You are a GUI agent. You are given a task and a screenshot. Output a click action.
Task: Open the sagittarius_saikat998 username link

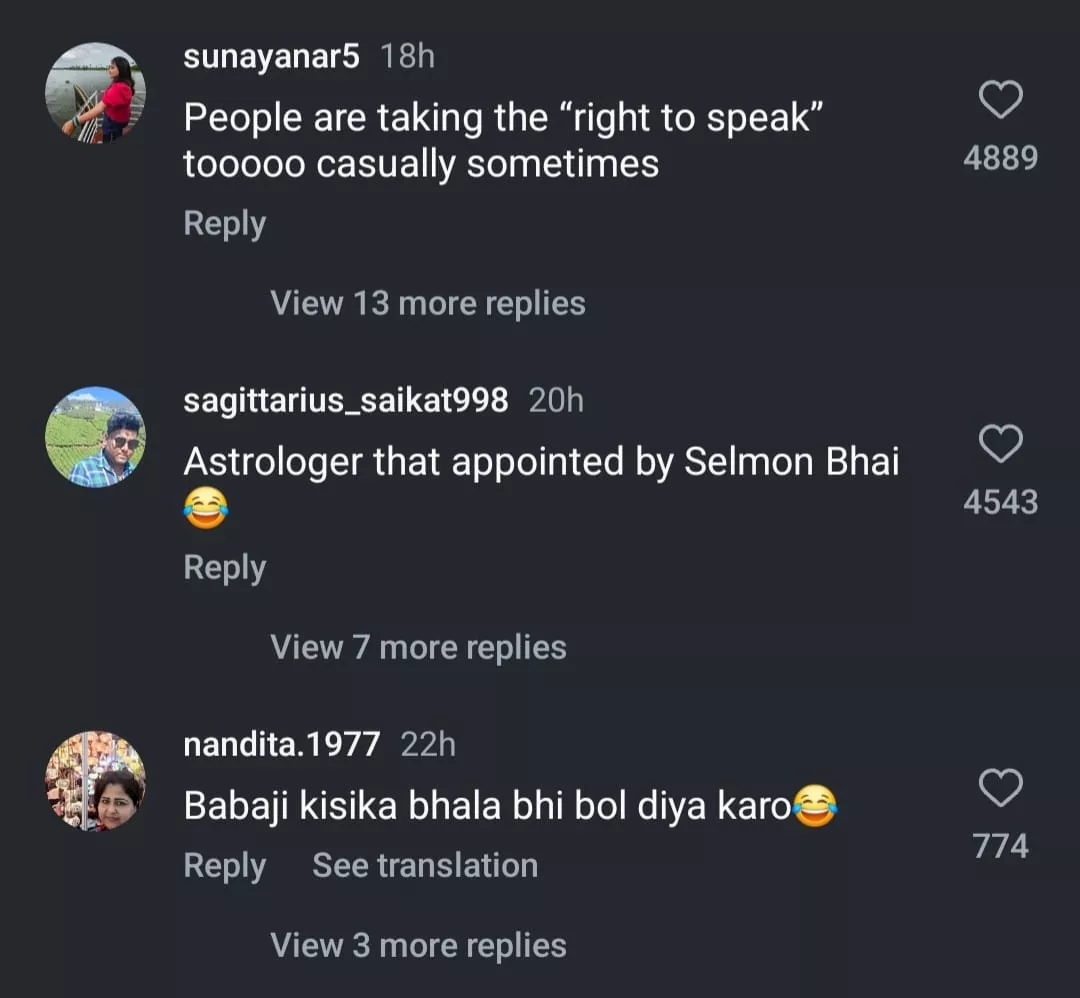(x=345, y=401)
